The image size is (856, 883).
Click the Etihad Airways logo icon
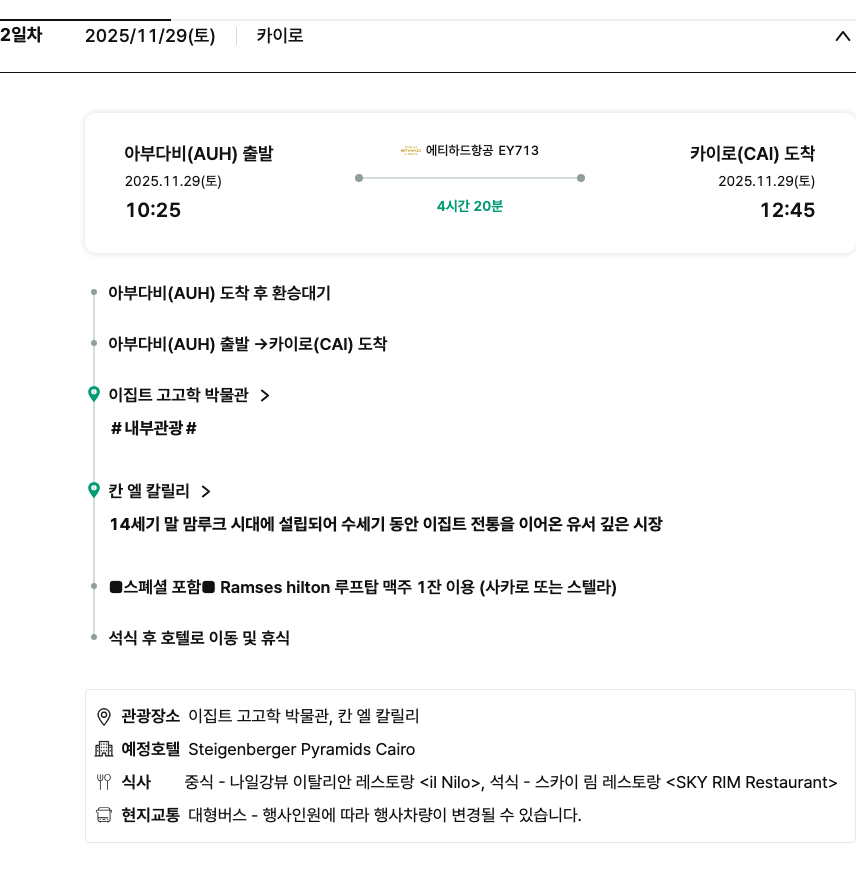[x=410, y=151]
